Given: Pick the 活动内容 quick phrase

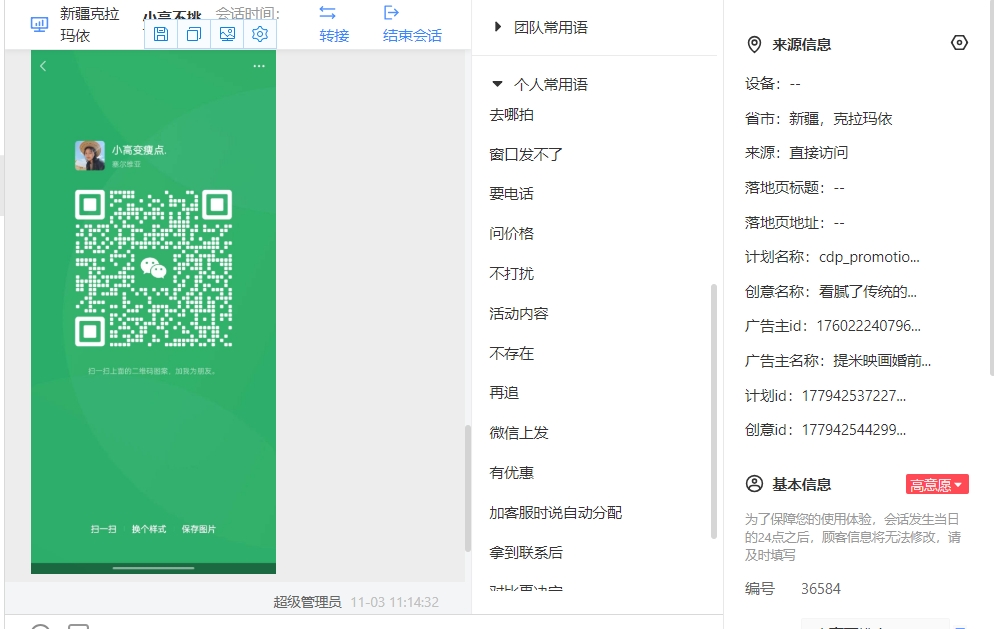Looking at the screenshot, I should pos(519,313).
